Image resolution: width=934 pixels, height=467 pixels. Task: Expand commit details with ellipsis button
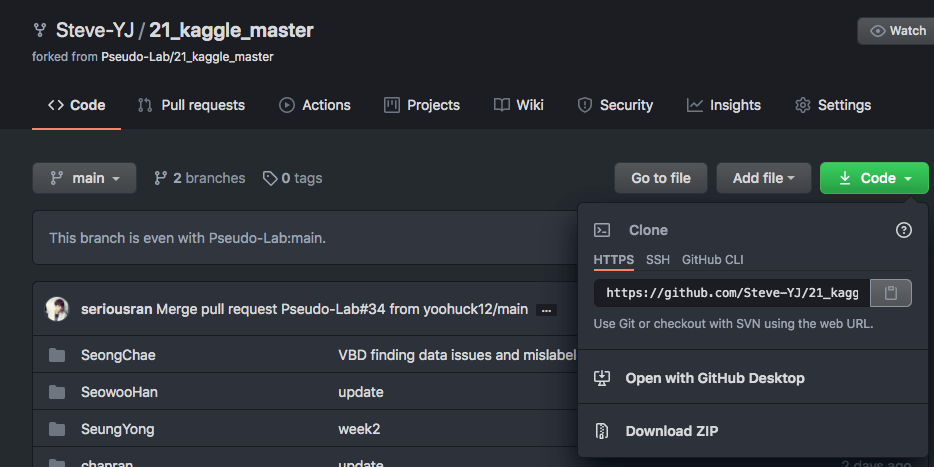tap(546, 310)
